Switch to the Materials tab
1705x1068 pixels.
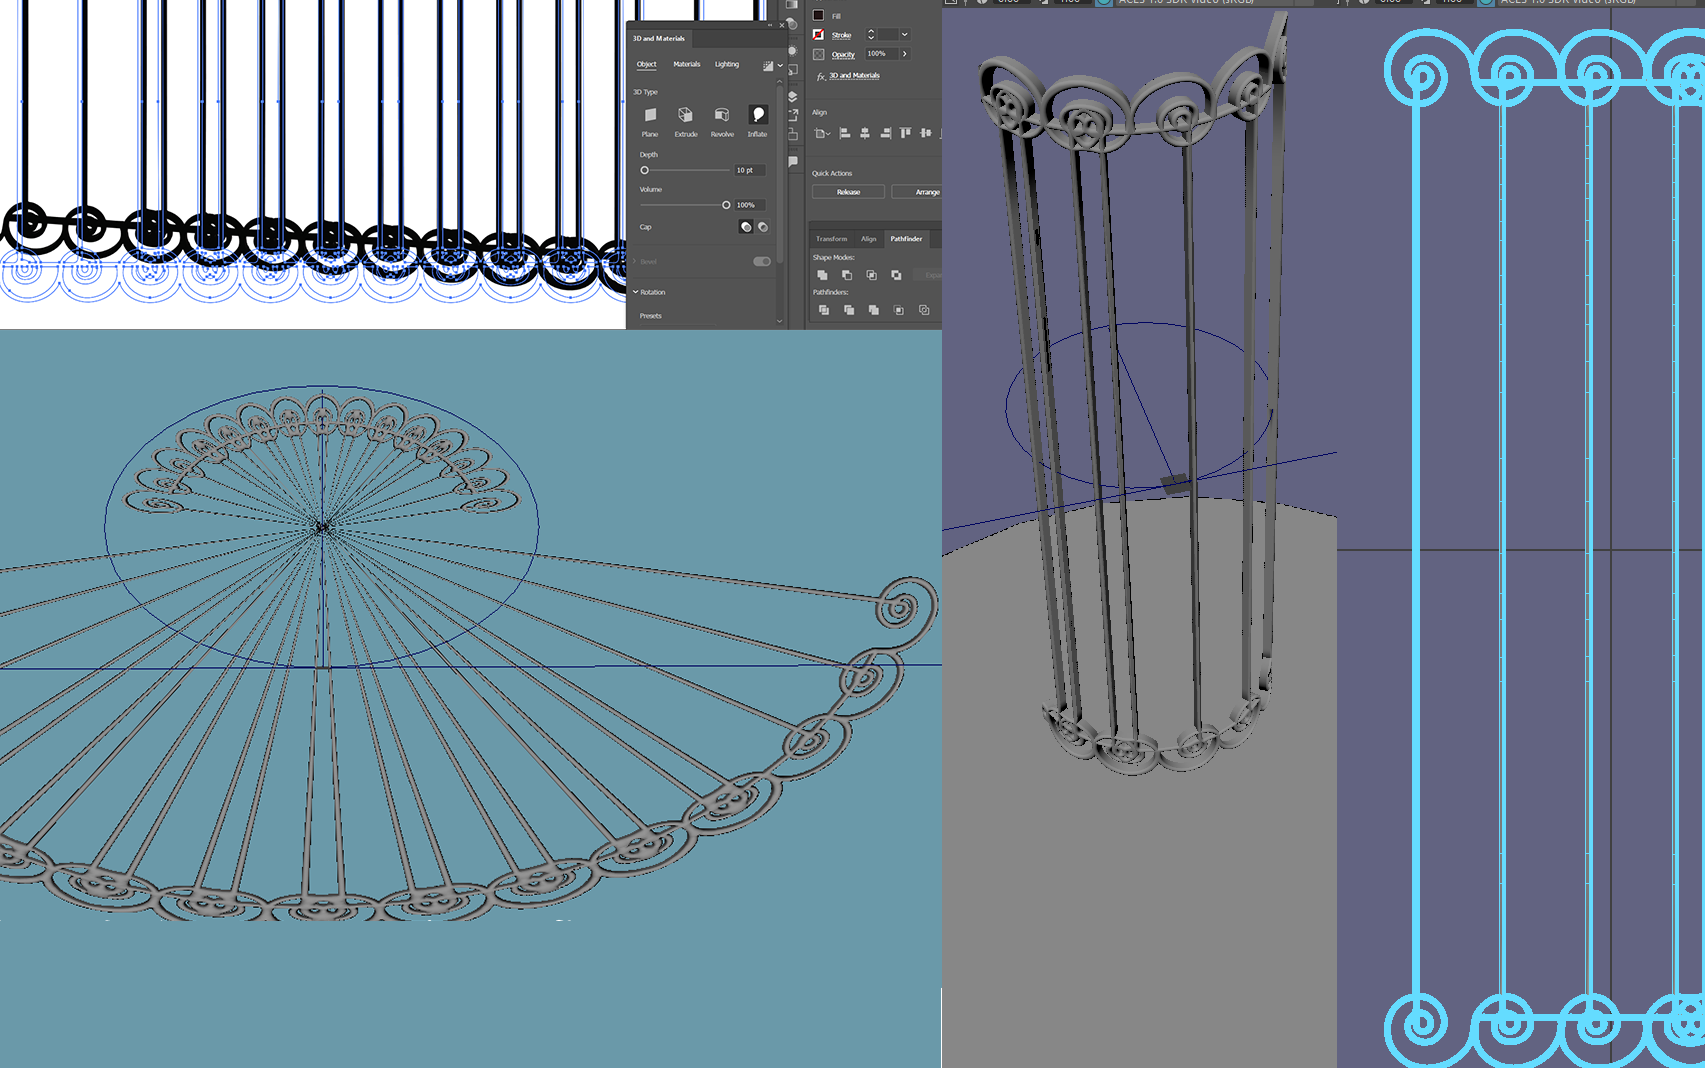pyautogui.click(x=687, y=64)
